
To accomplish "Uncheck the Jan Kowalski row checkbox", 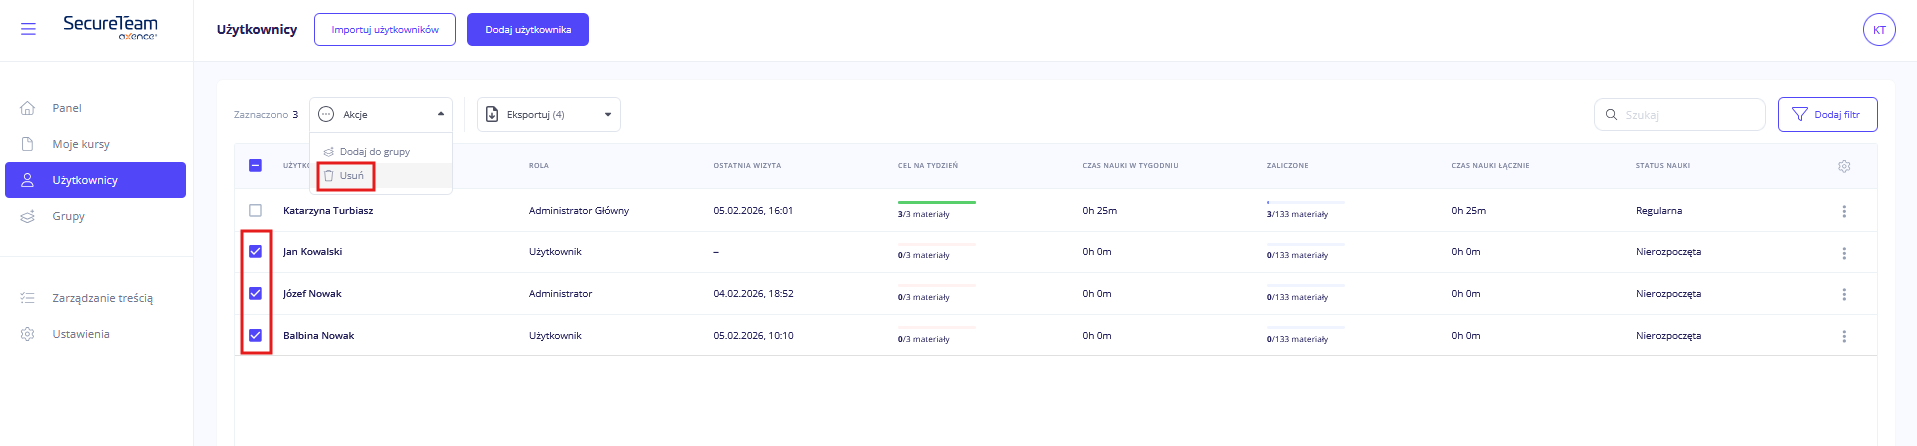I will click(x=255, y=252).
